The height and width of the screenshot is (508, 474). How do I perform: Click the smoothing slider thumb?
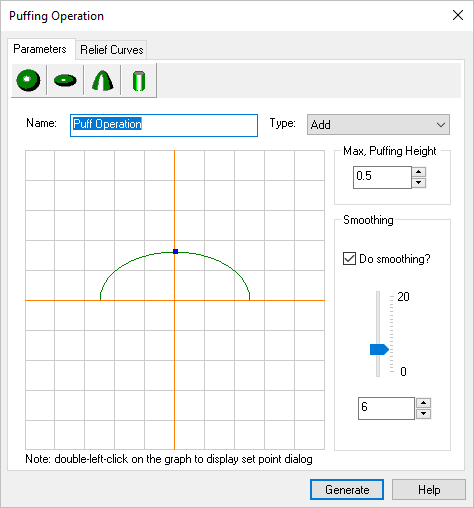click(x=379, y=350)
